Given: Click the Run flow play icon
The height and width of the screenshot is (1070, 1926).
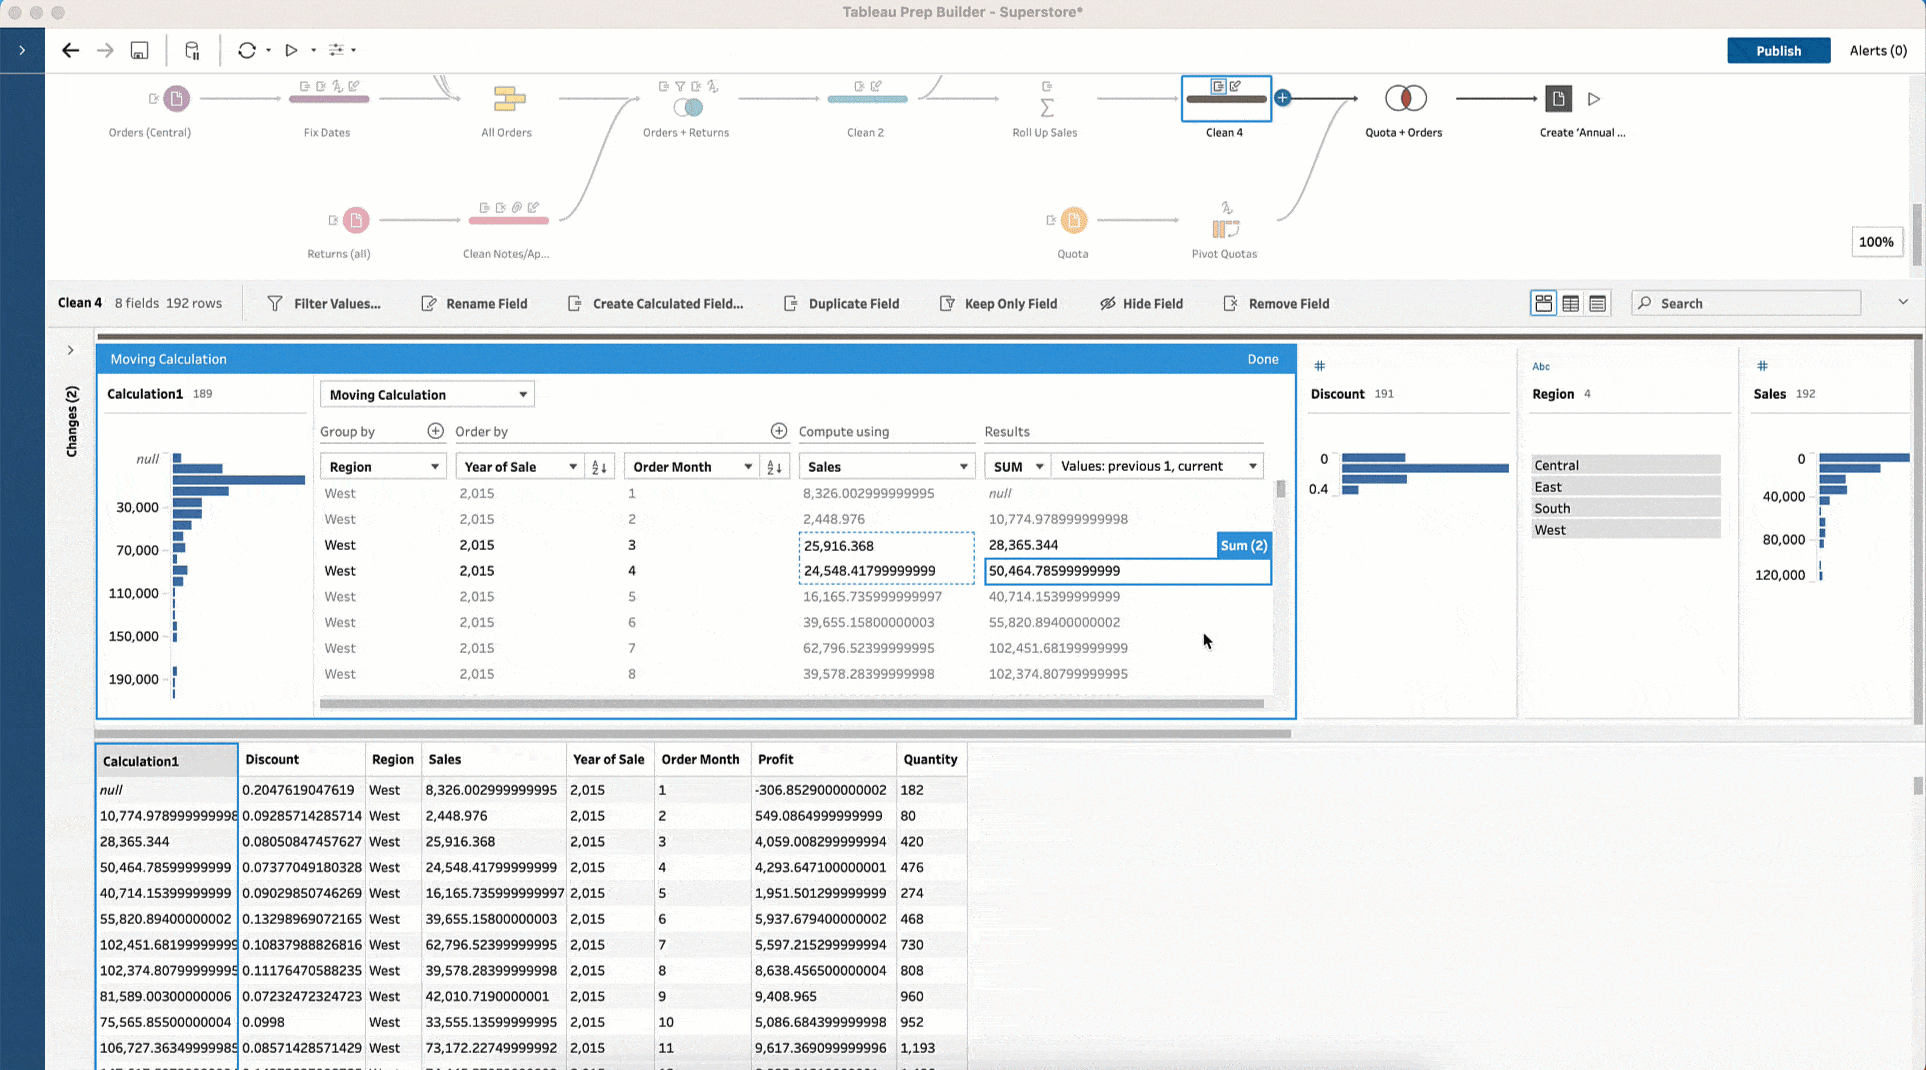Looking at the screenshot, I should 291,50.
